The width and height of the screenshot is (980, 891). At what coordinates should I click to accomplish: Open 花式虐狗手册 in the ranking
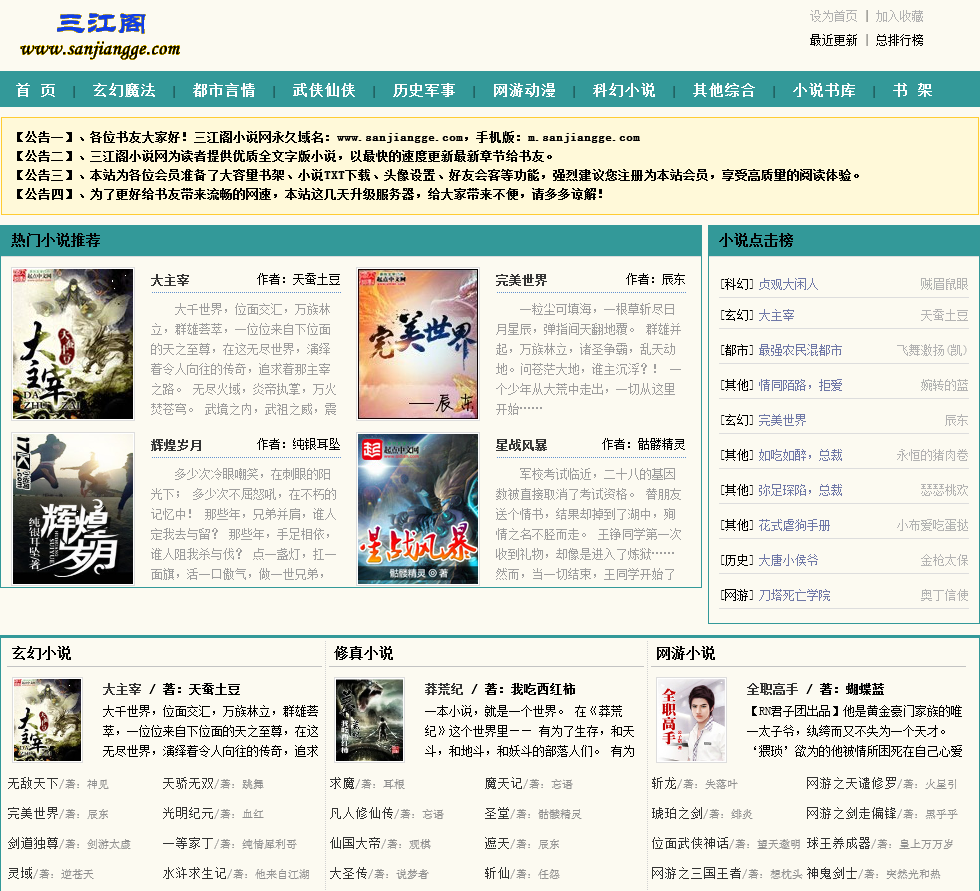pos(794,525)
